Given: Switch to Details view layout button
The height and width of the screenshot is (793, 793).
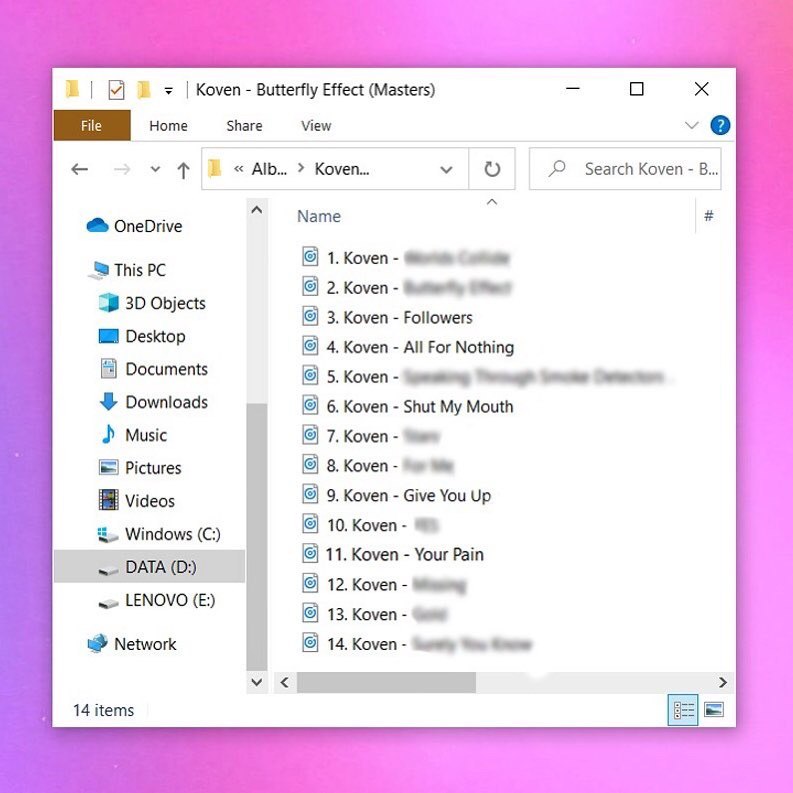Looking at the screenshot, I should (683, 710).
